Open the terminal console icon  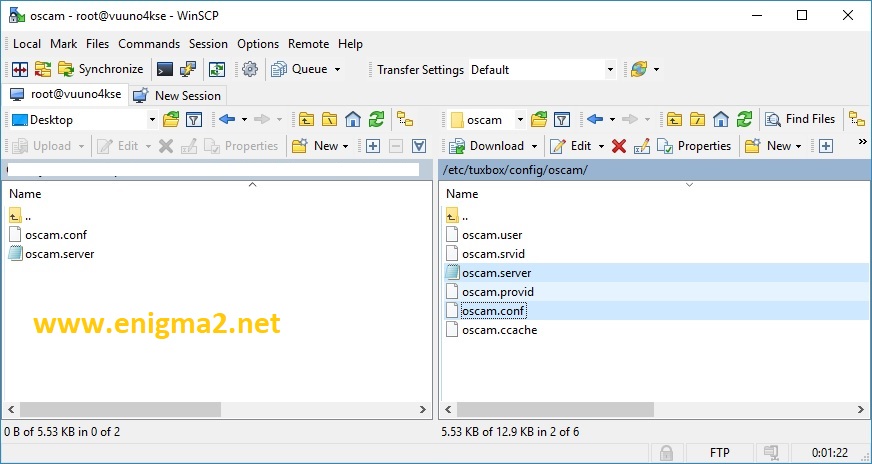click(x=165, y=70)
